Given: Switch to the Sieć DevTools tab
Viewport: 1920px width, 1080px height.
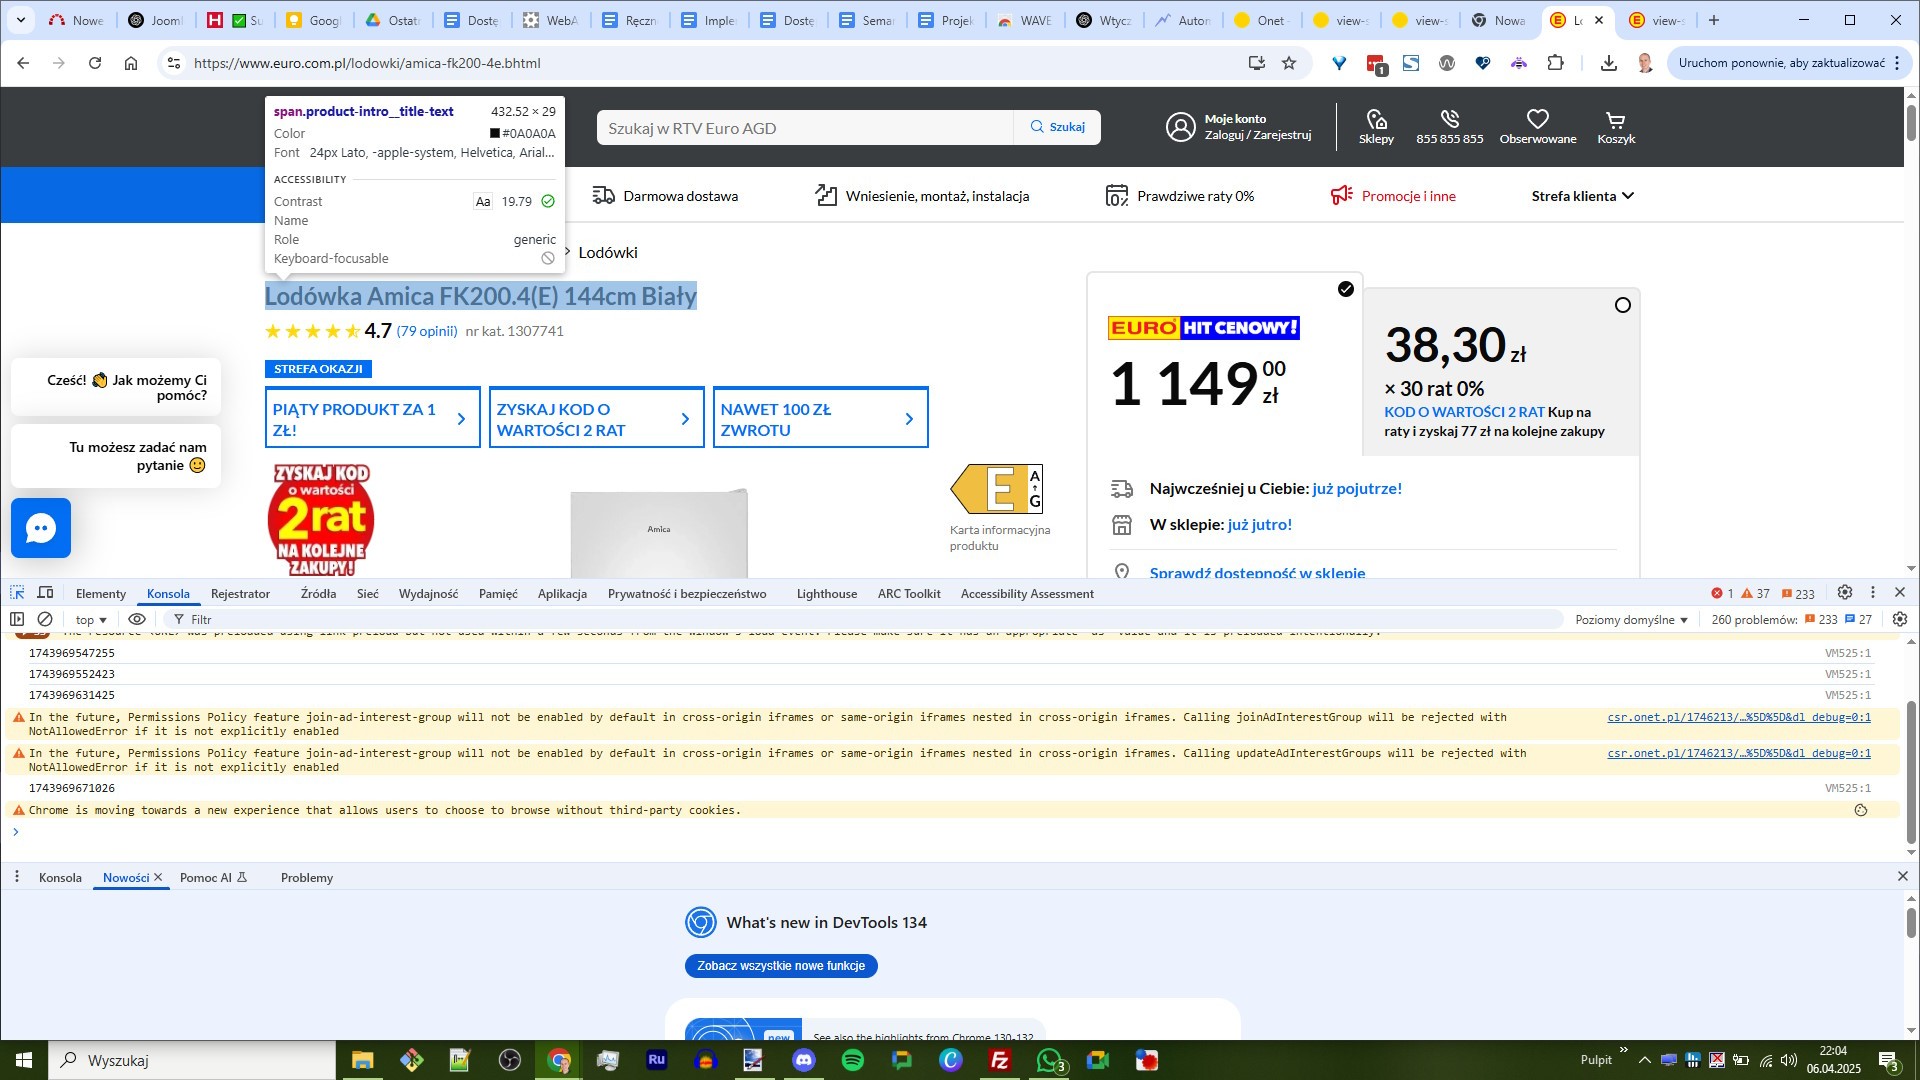Looking at the screenshot, I should click(x=368, y=594).
